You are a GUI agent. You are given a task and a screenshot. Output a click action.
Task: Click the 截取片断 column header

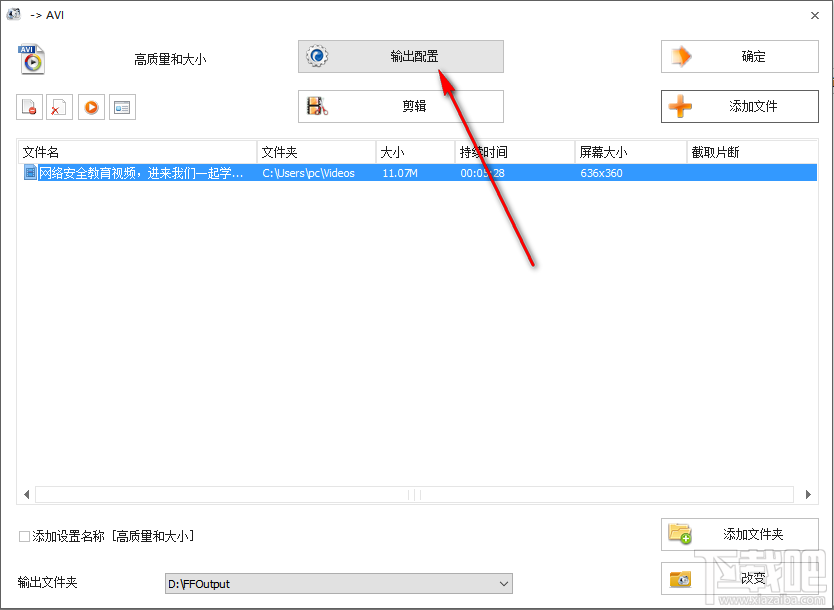(x=752, y=153)
